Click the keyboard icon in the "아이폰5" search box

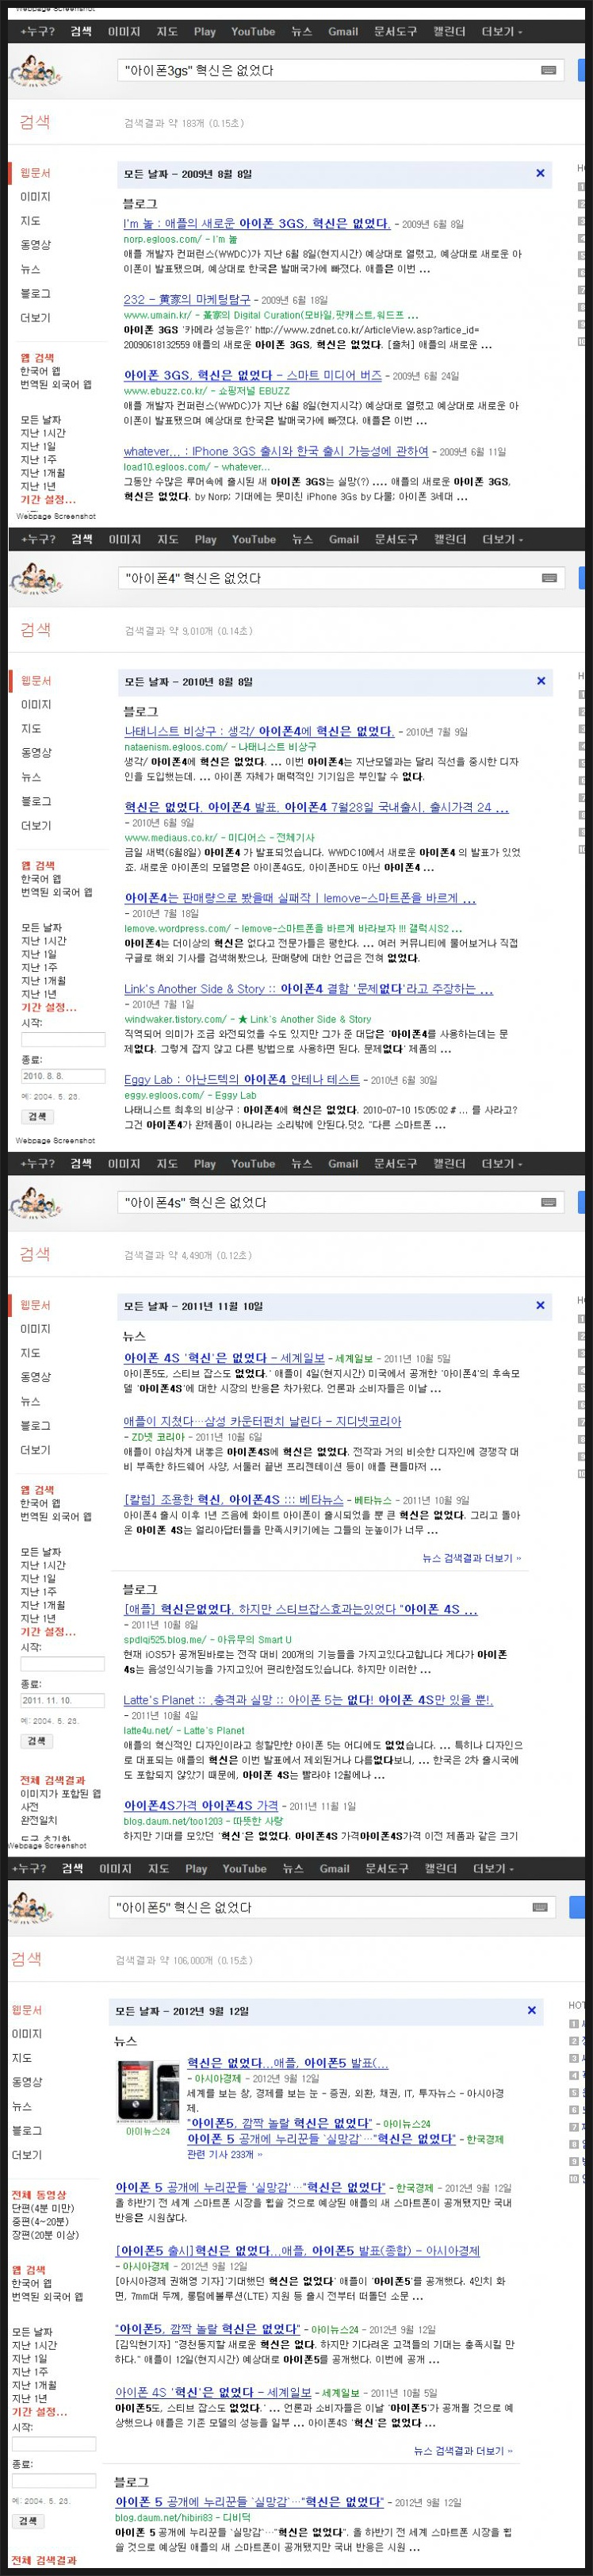coord(539,1907)
